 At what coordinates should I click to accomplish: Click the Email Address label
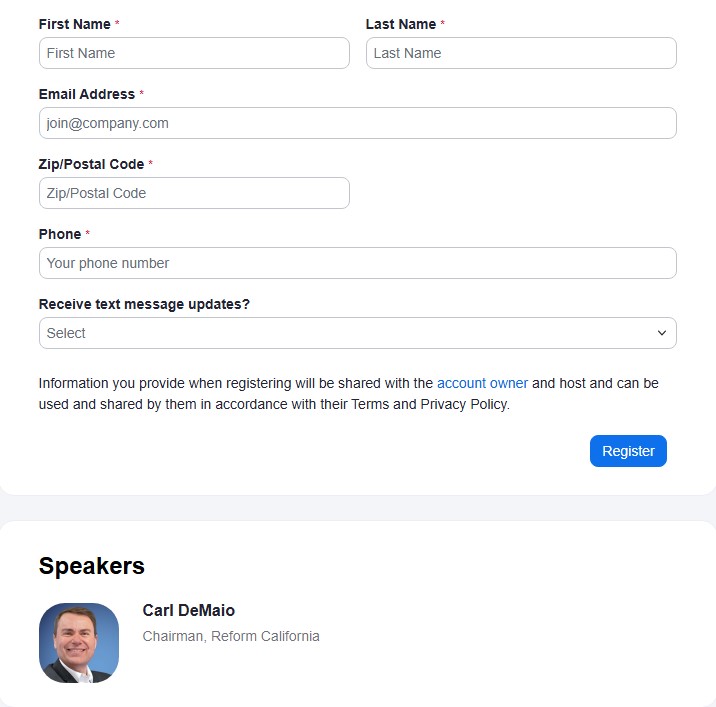(x=87, y=94)
